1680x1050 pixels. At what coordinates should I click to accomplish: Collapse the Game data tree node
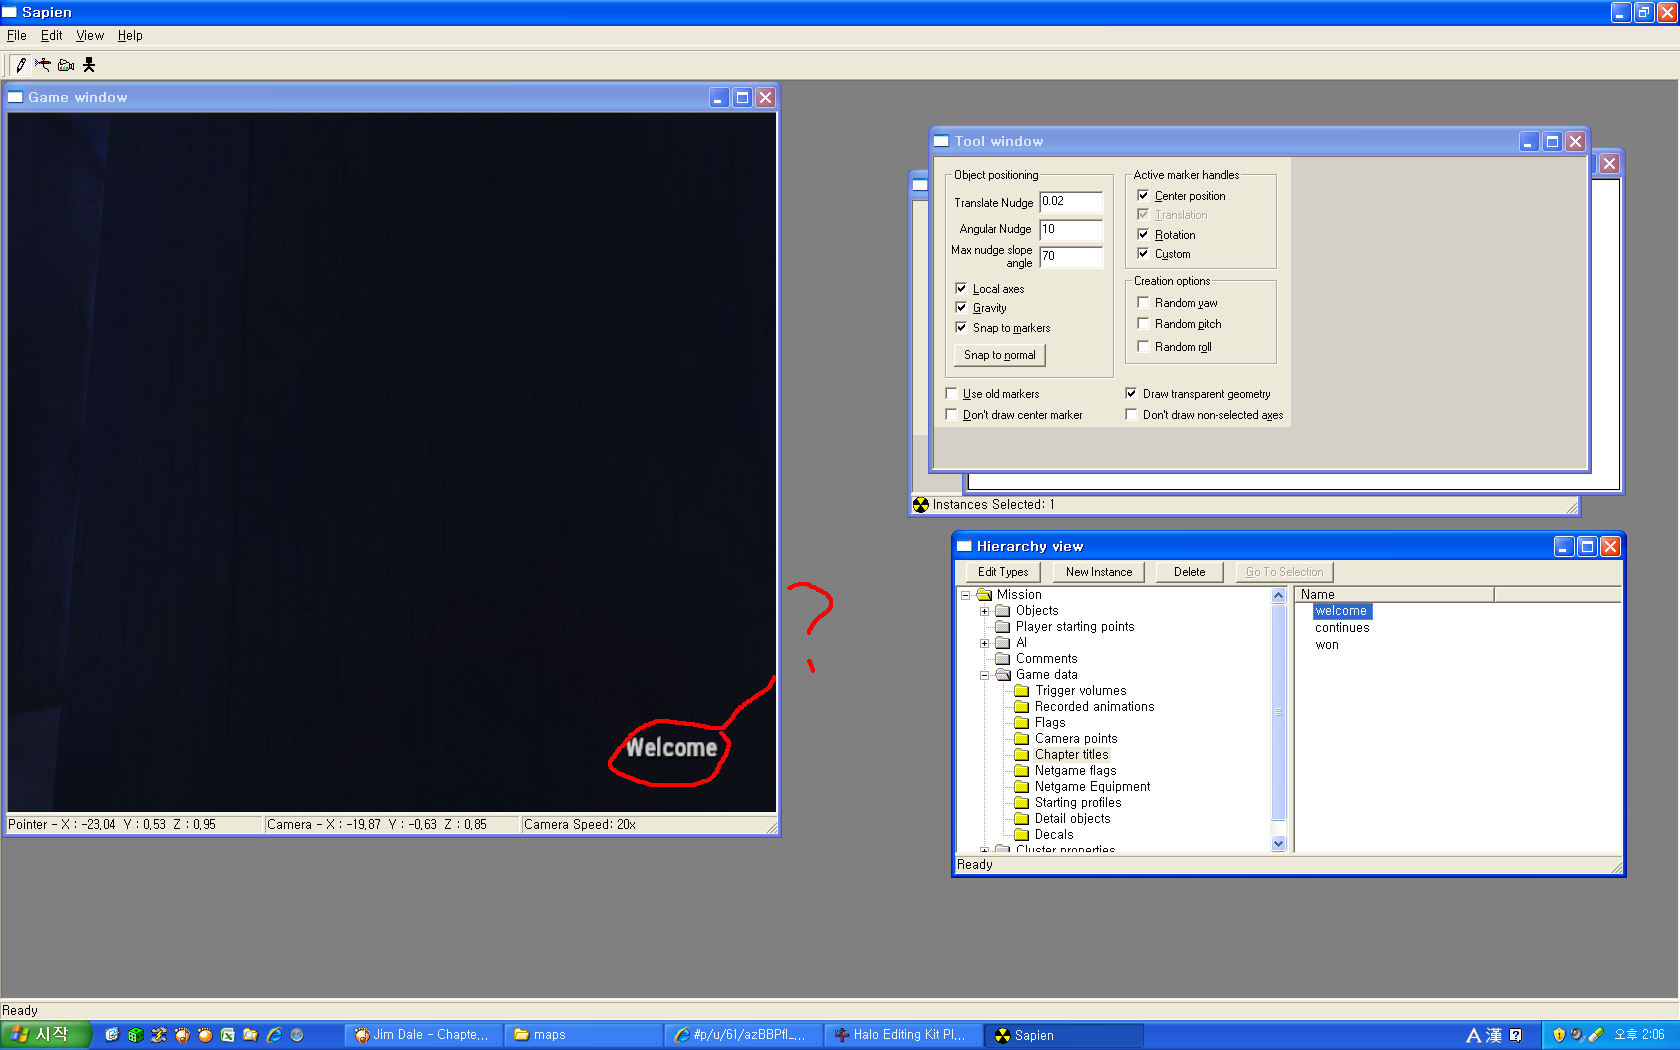pyautogui.click(x=985, y=675)
